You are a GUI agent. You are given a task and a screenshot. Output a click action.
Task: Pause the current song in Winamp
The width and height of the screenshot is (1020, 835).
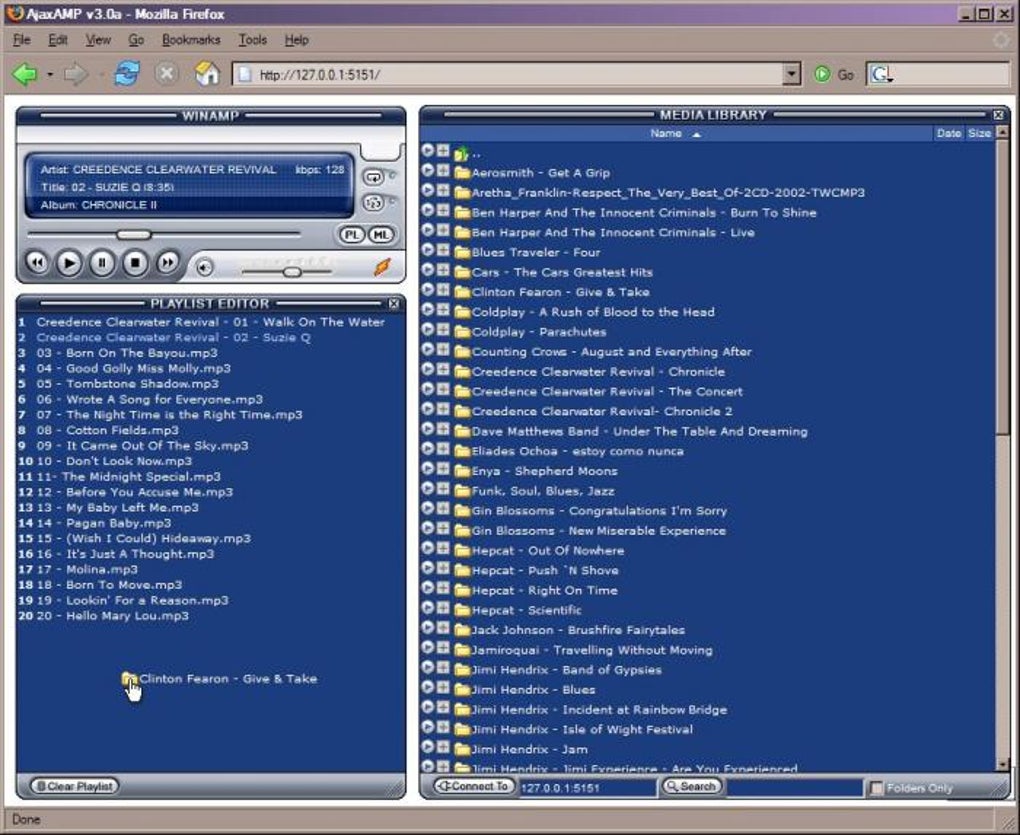pos(102,263)
